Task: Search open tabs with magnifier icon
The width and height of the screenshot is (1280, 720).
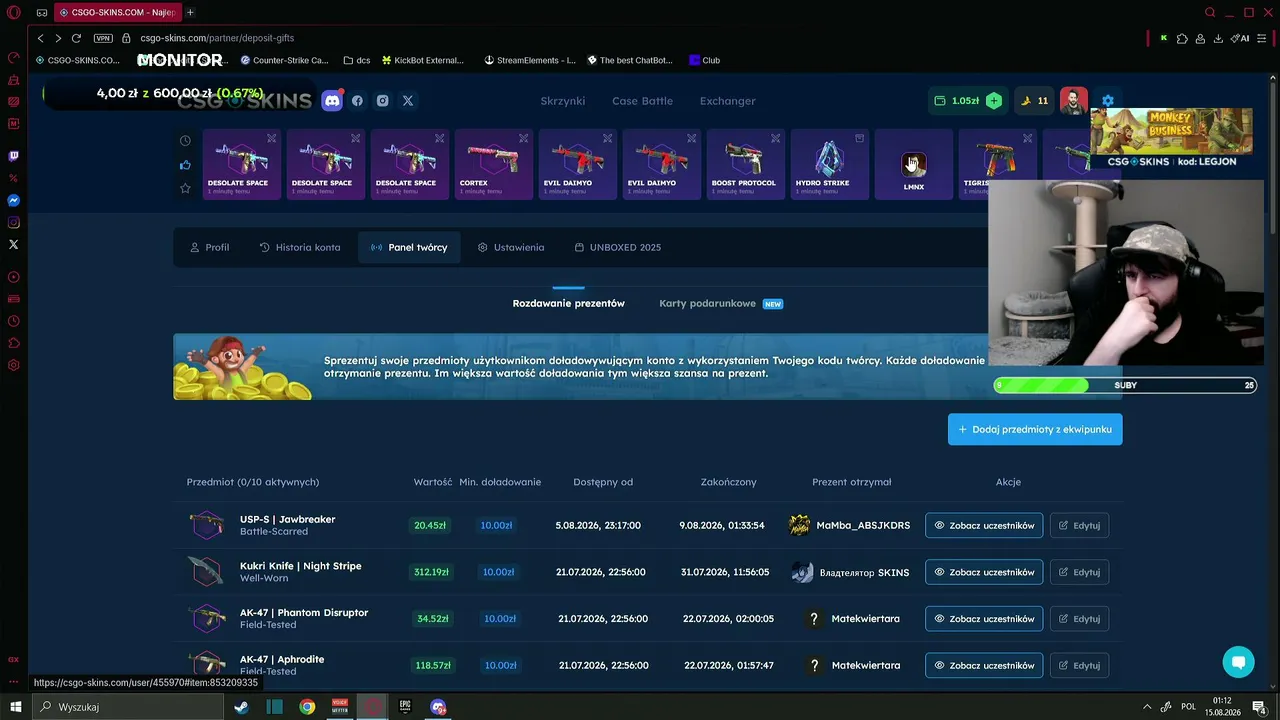Action: pos(1210,12)
